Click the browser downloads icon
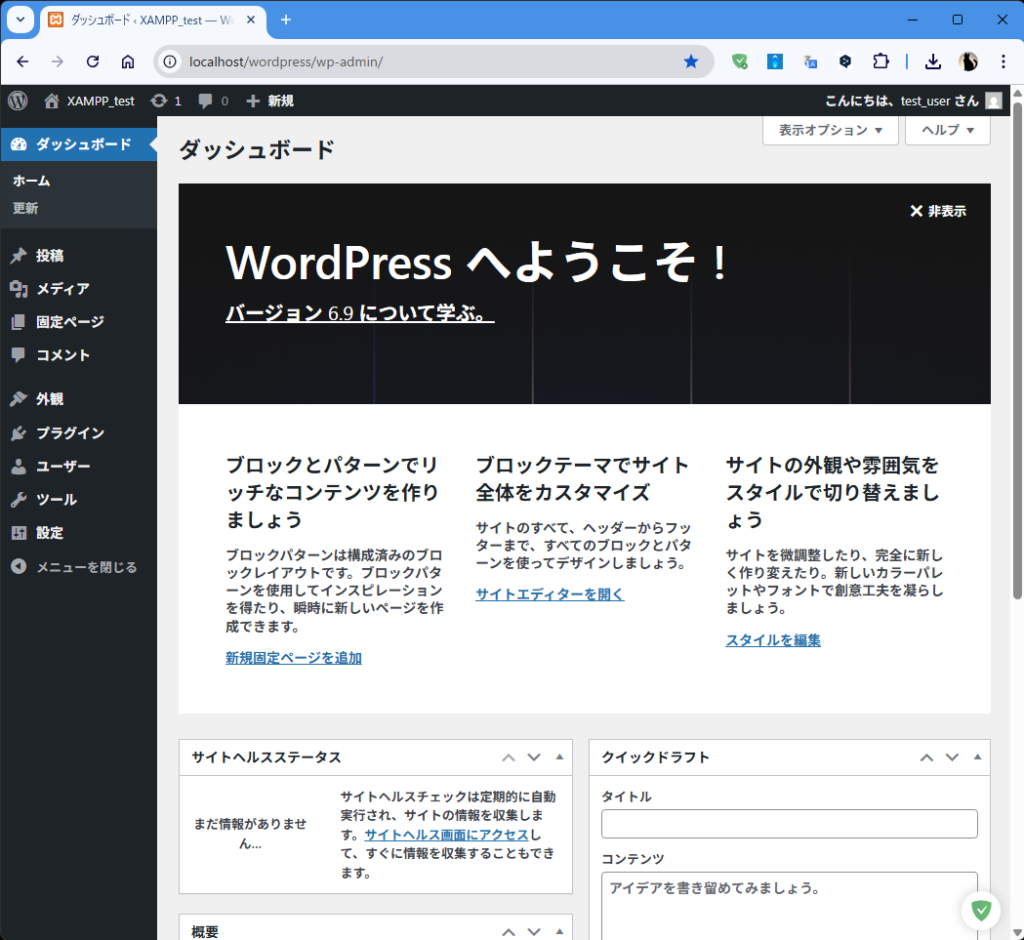The width and height of the screenshot is (1024, 940). tap(932, 62)
